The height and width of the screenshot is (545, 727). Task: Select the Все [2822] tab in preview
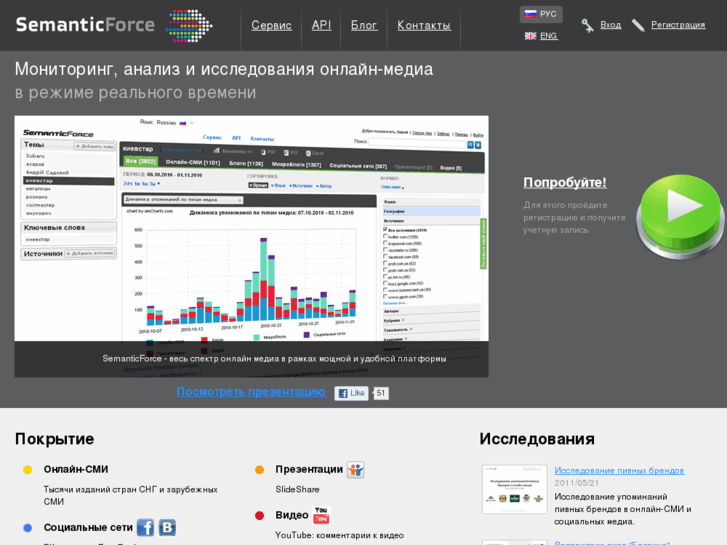pyautogui.click(x=140, y=161)
